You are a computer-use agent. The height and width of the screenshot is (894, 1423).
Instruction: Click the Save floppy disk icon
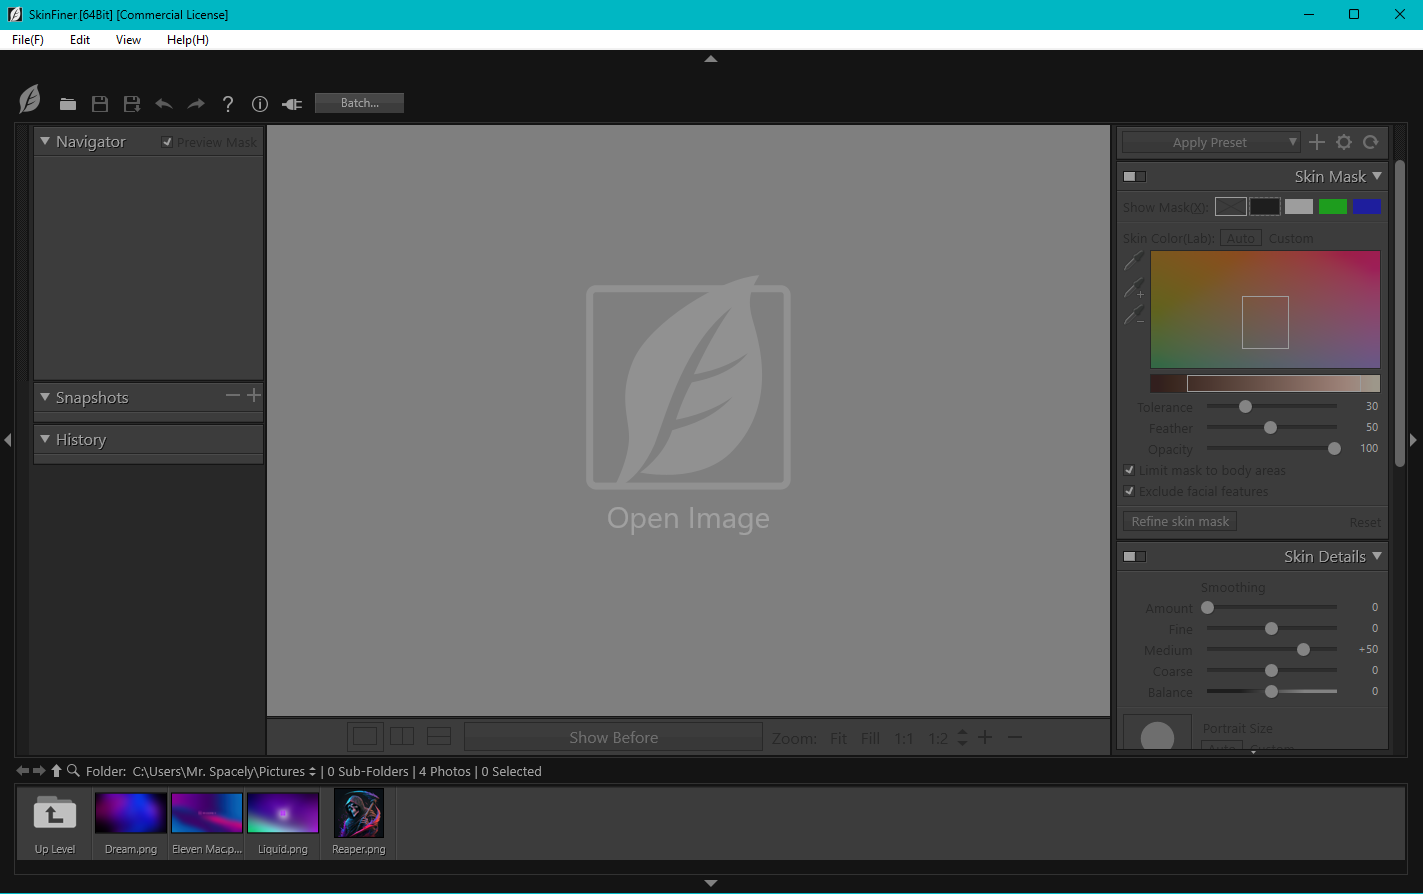tap(100, 104)
